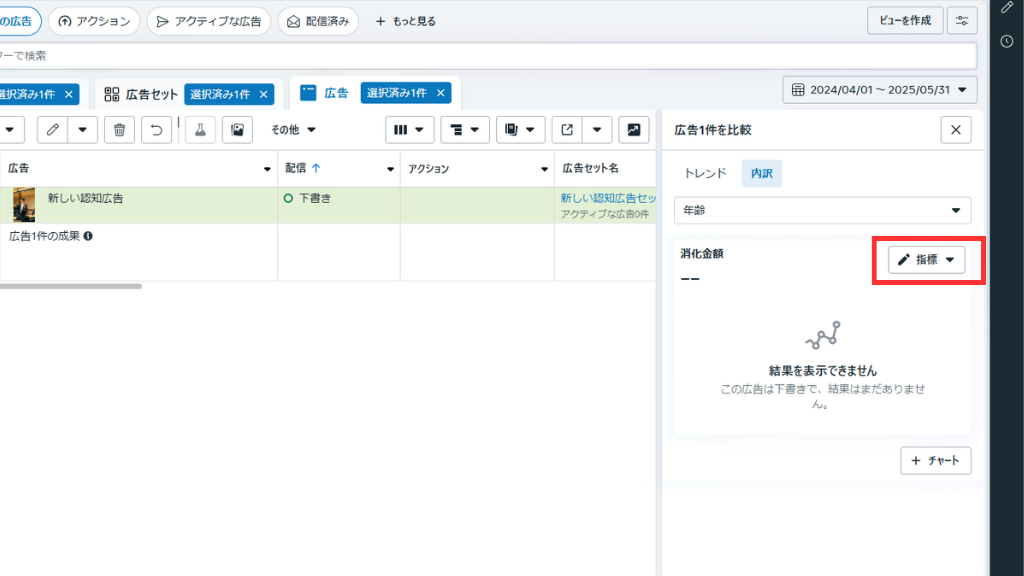Click the + チャート button
Image resolution: width=1024 pixels, height=576 pixels.
[x=935, y=461]
